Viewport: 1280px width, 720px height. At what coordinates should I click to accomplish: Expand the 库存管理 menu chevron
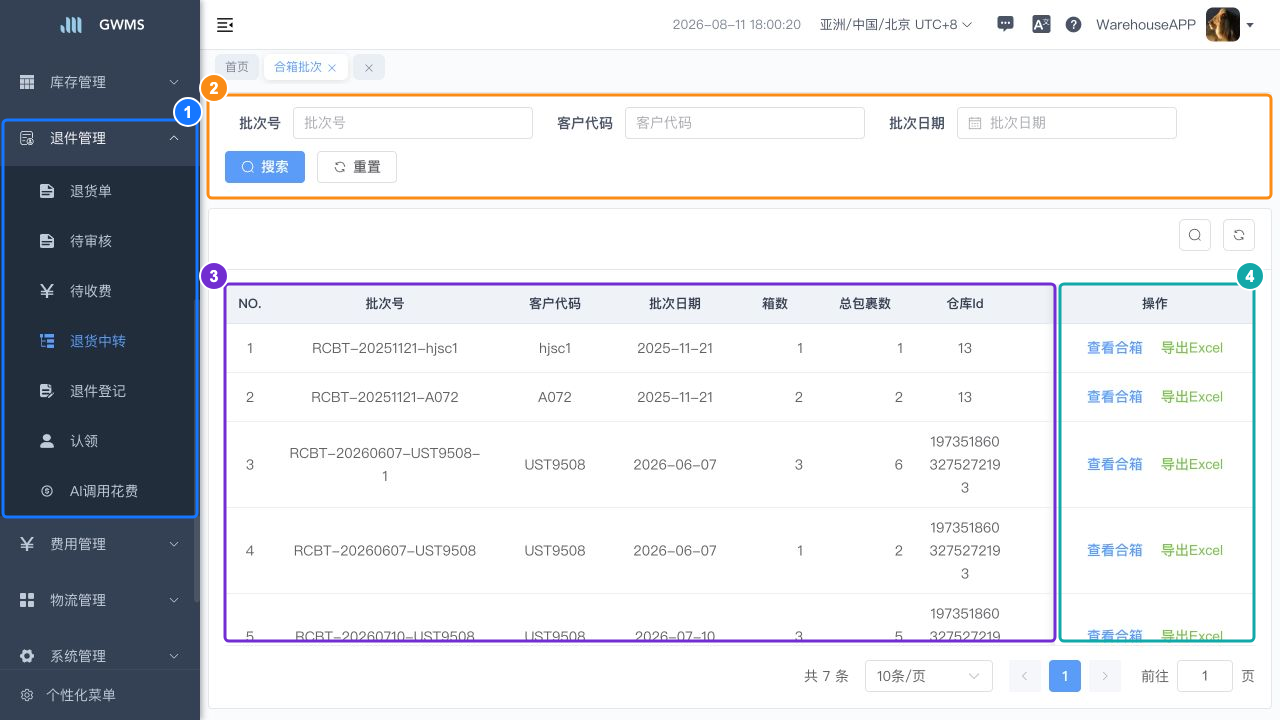tap(174, 82)
